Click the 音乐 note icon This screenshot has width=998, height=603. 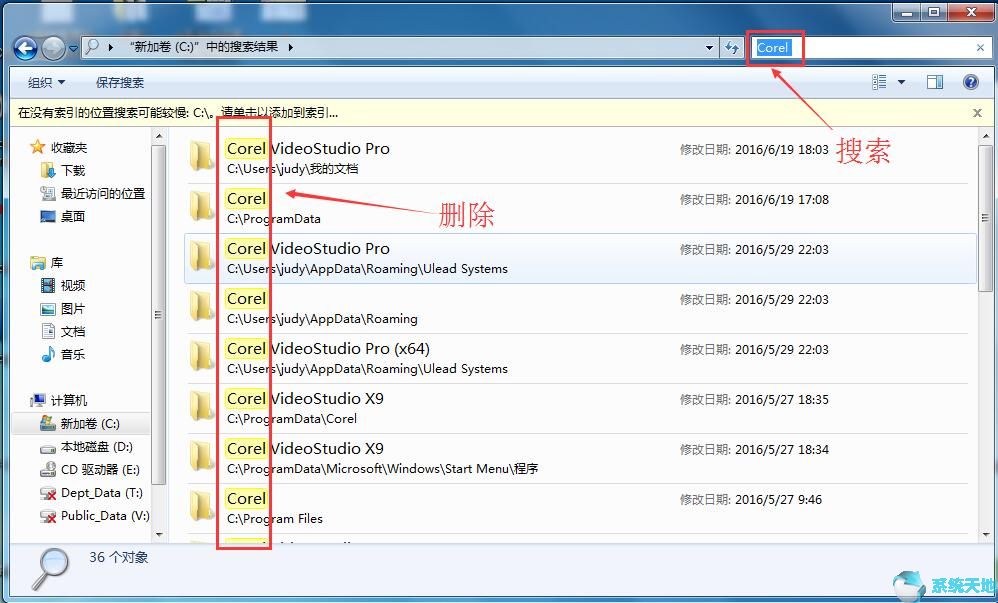tap(48, 354)
